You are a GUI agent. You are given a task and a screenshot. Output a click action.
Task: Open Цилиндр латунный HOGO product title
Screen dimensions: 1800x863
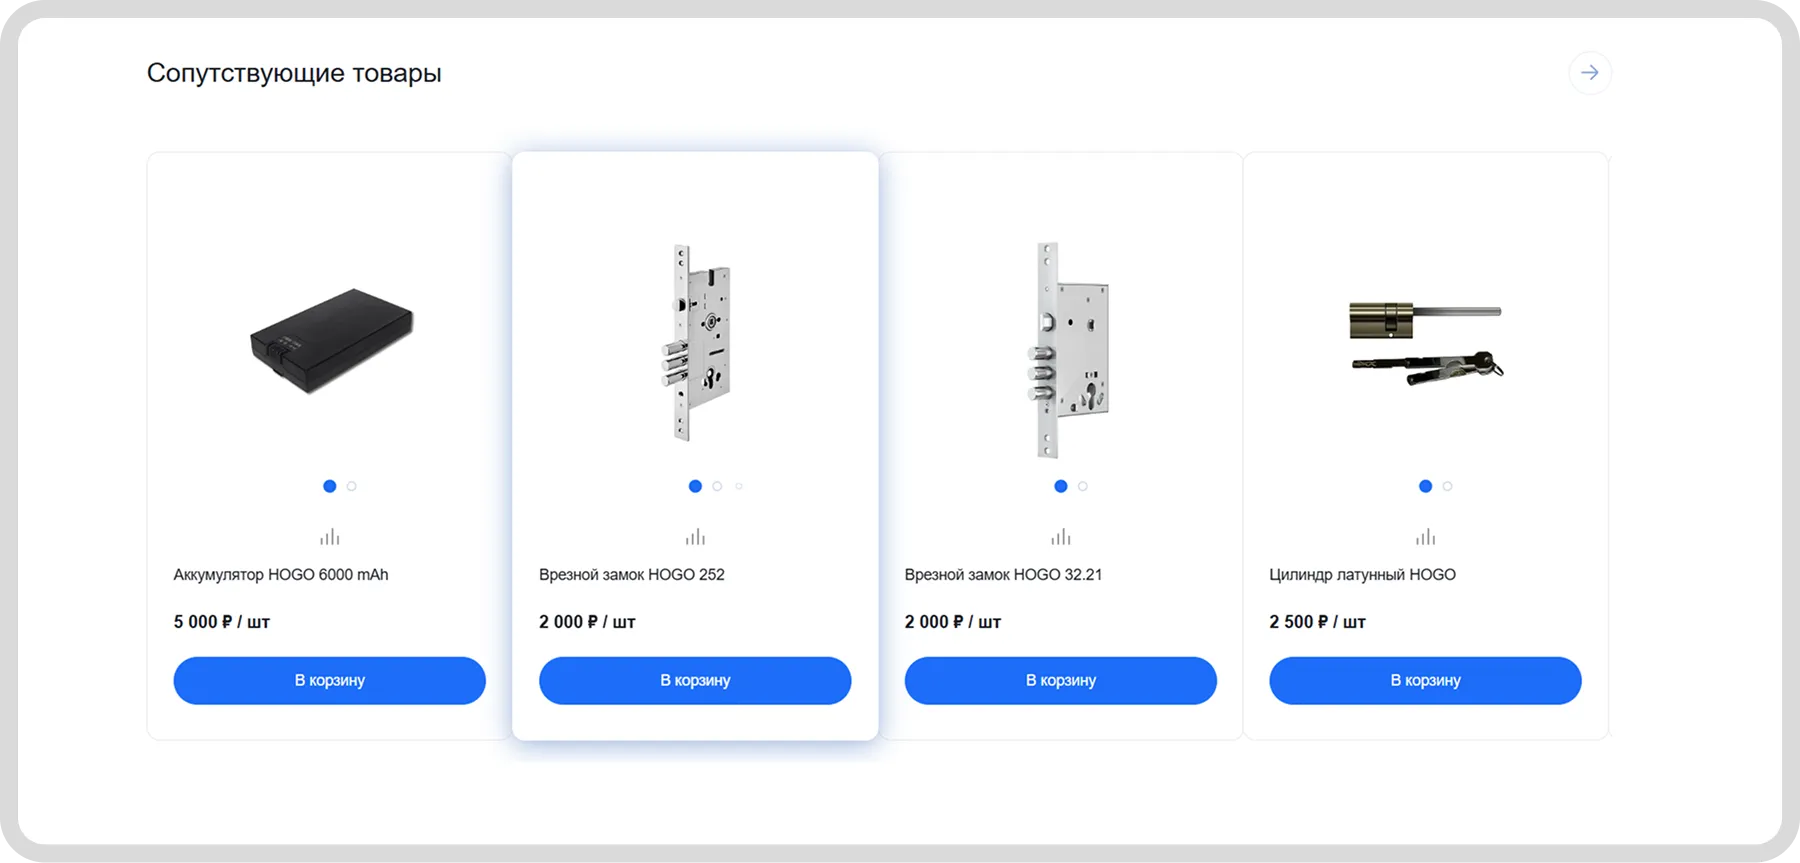click(1362, 575)
